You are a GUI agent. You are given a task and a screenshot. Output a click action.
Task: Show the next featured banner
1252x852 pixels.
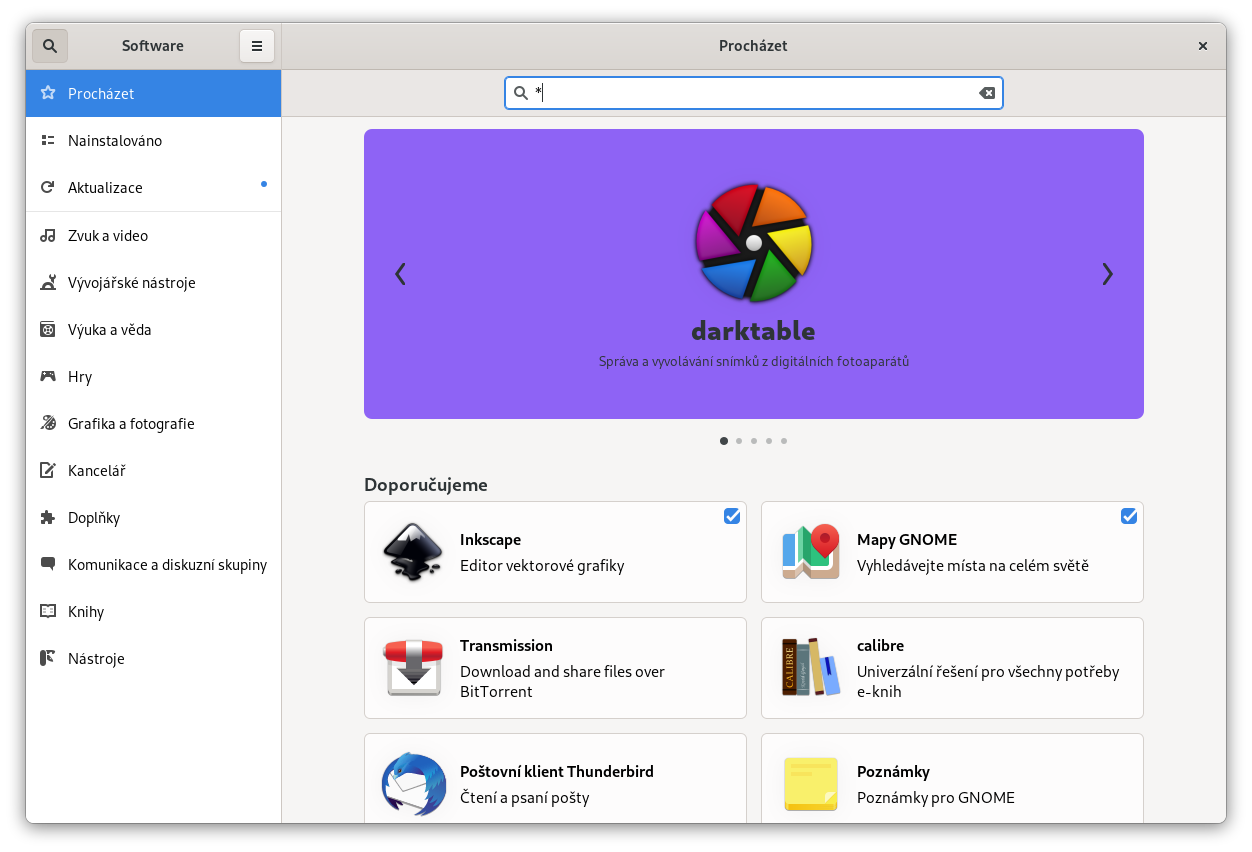pos(1107,274)
